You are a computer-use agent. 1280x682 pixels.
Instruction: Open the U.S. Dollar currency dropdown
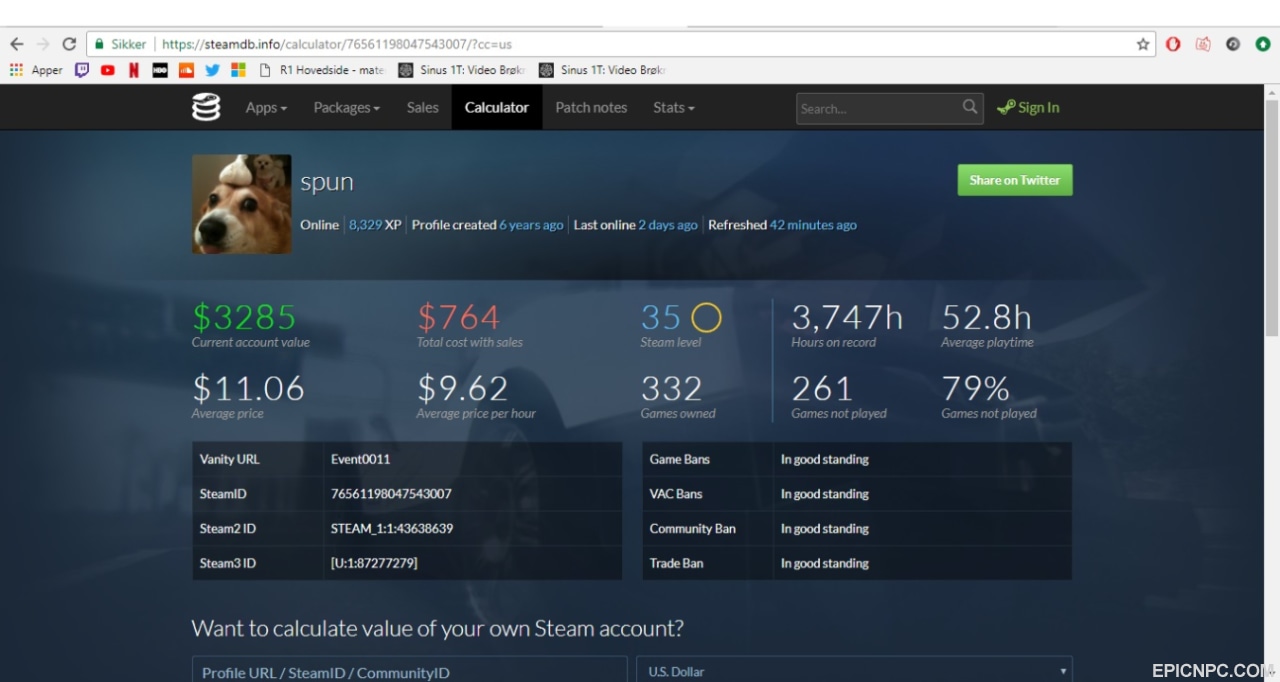(x=854, y=670)
